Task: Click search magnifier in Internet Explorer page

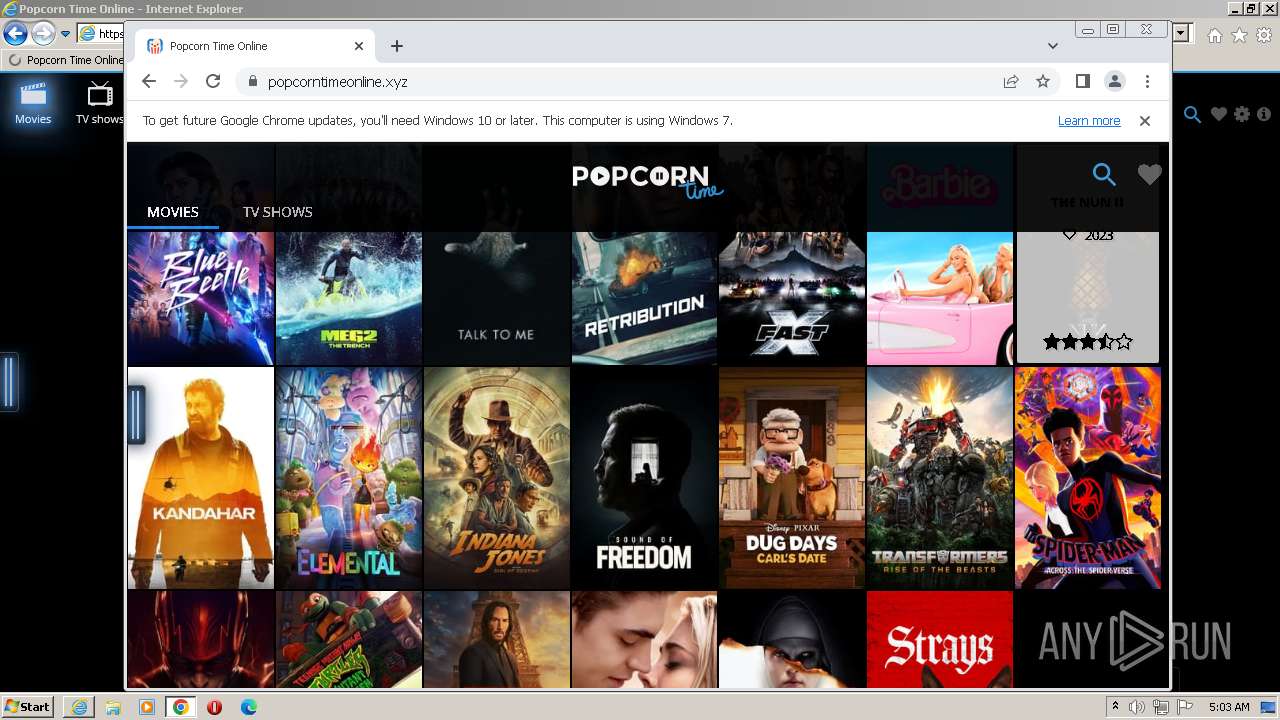Action: [1192, 115]
